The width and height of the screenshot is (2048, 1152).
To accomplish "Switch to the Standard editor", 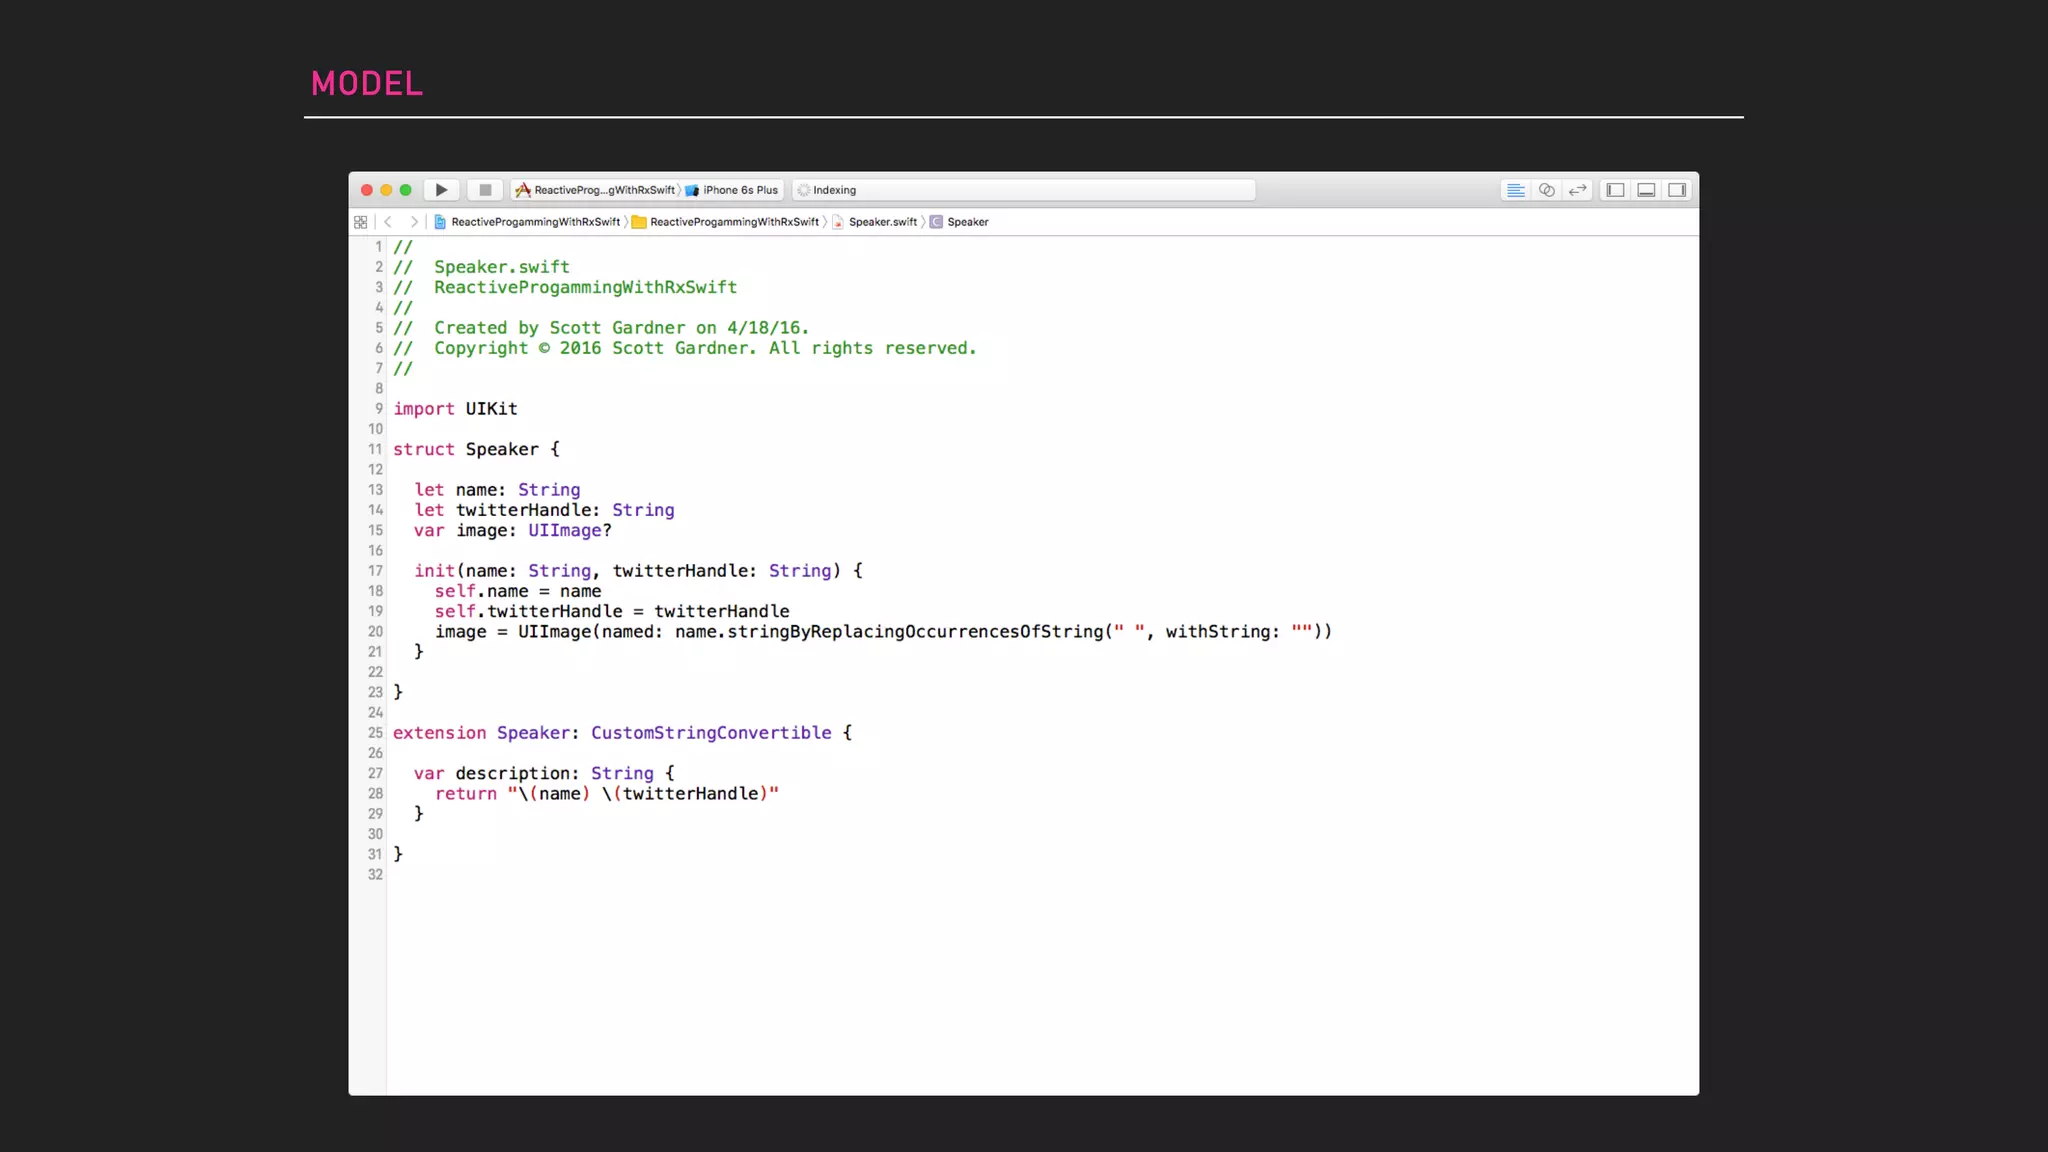I will (1516, 190).
